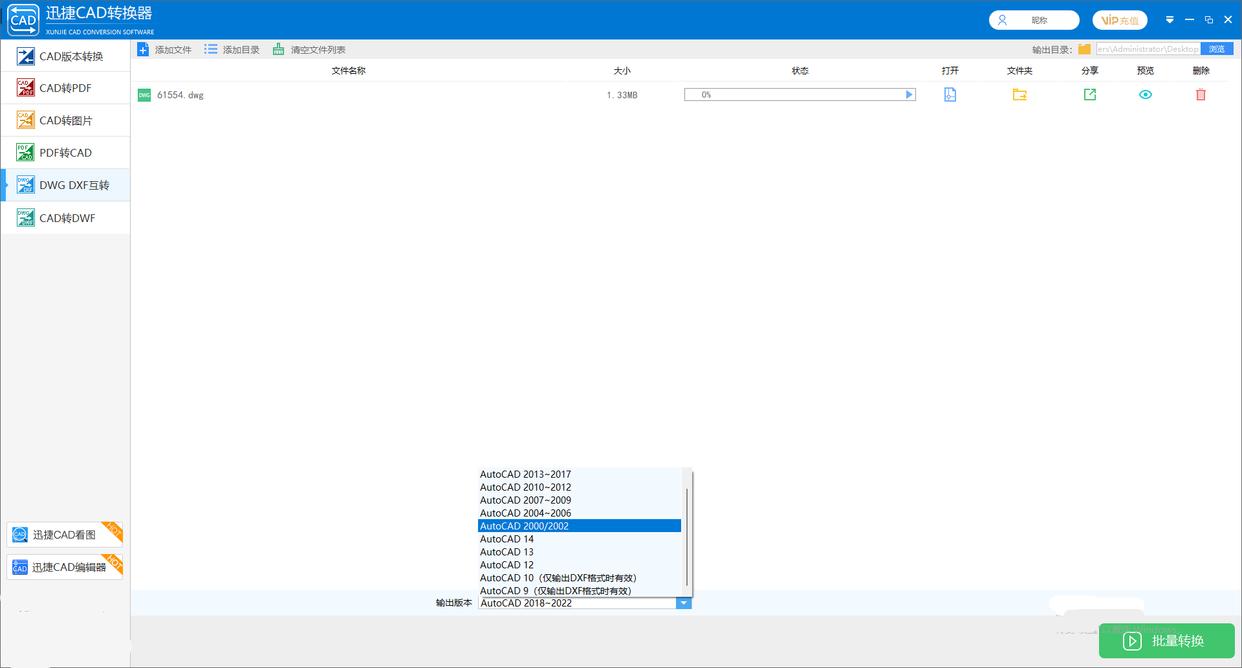Share the 61554.dwg file
Viewport: 1242px width, 668px height.
tap(1090, 95)
